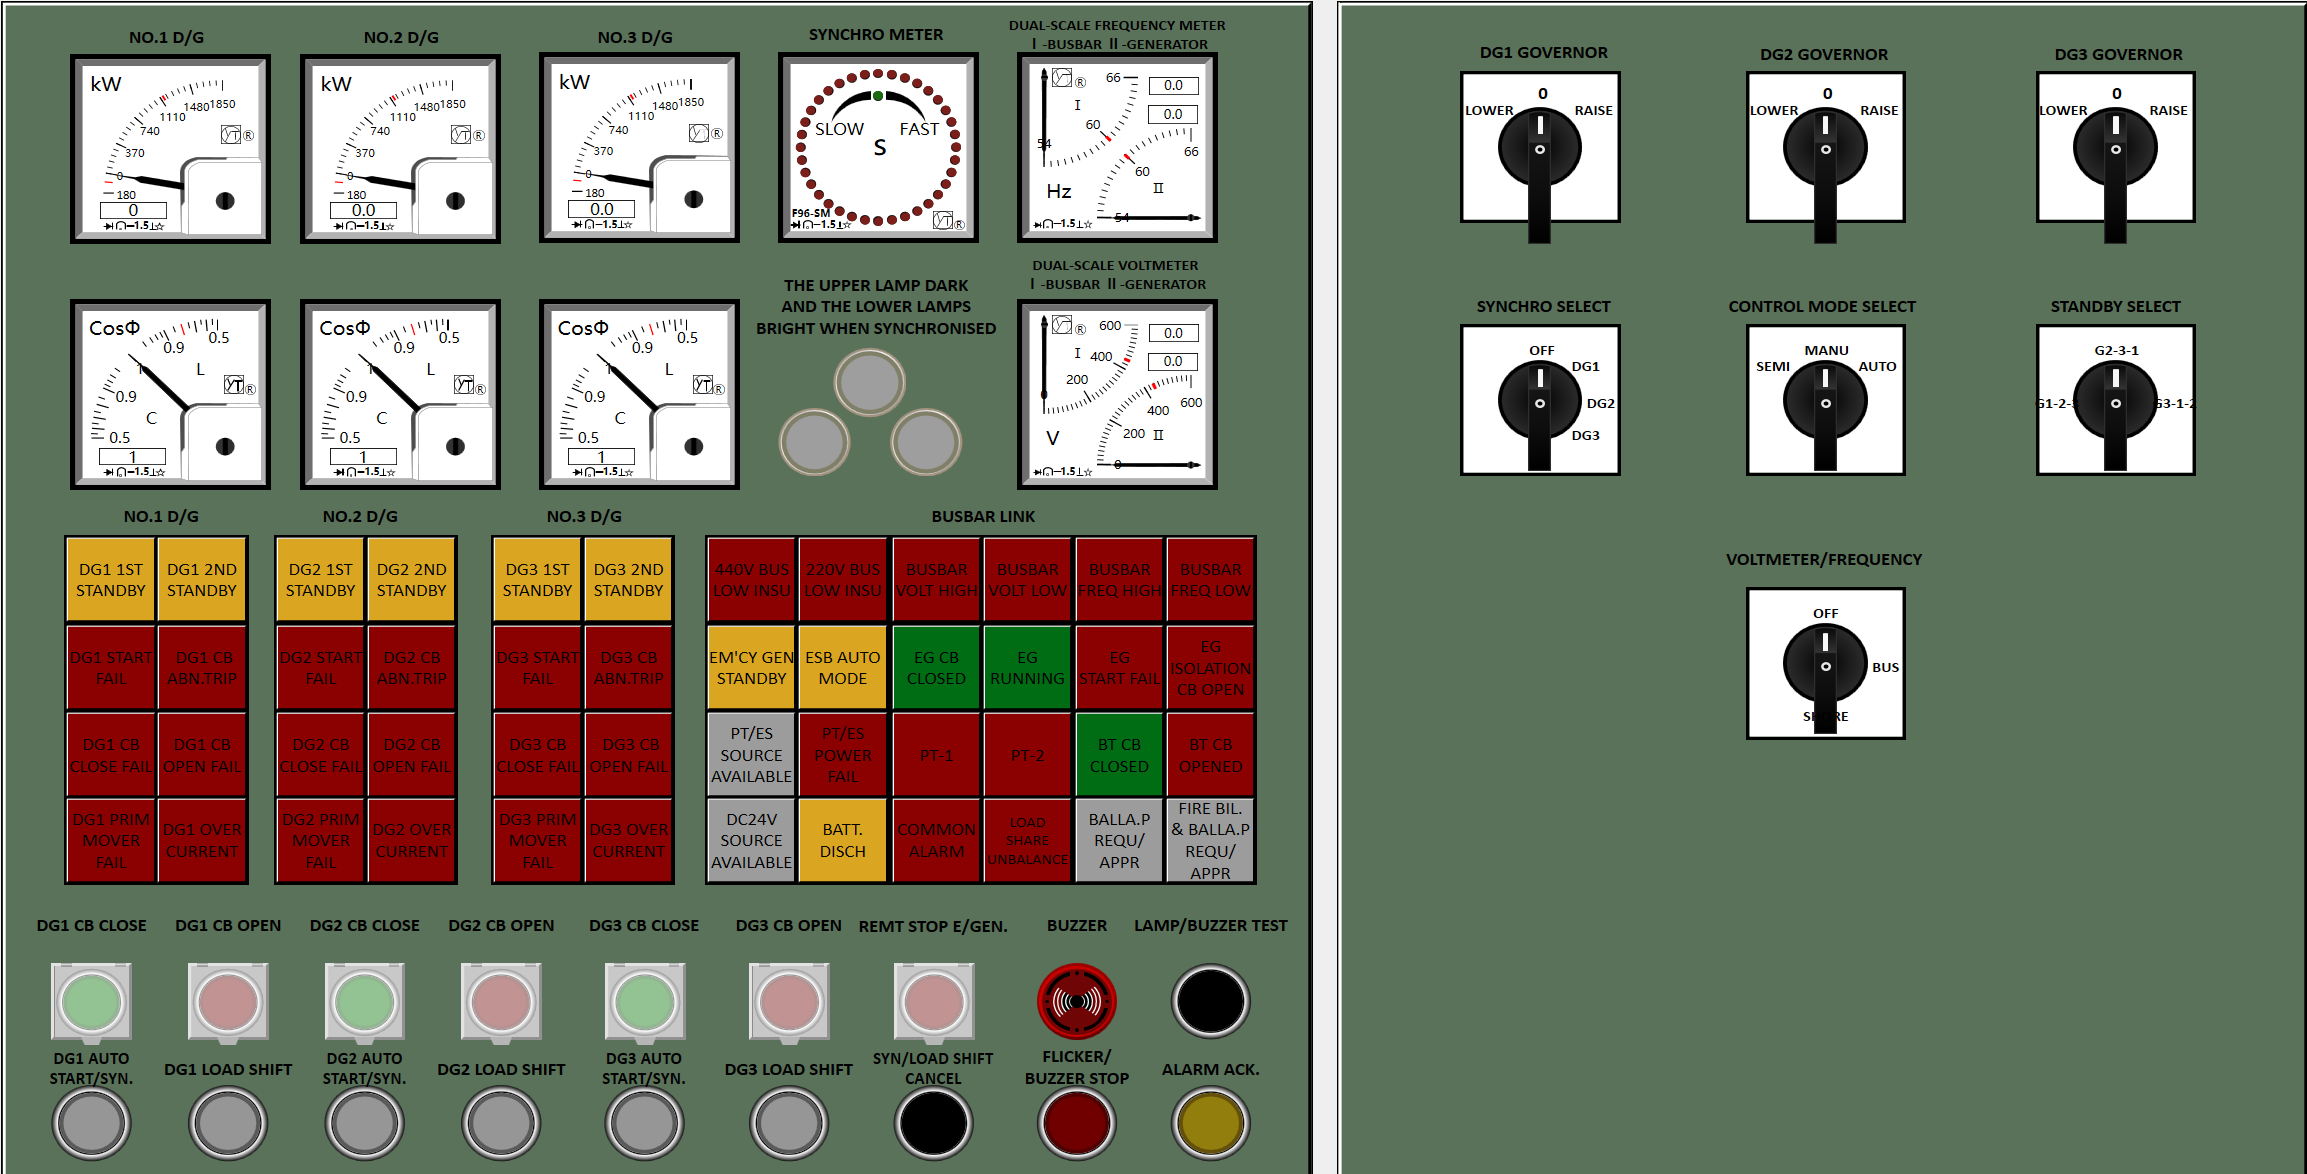2307x1174 pixels.
Task: Click the green BT CB CLOSED indicator
Action: point(1119,755)
